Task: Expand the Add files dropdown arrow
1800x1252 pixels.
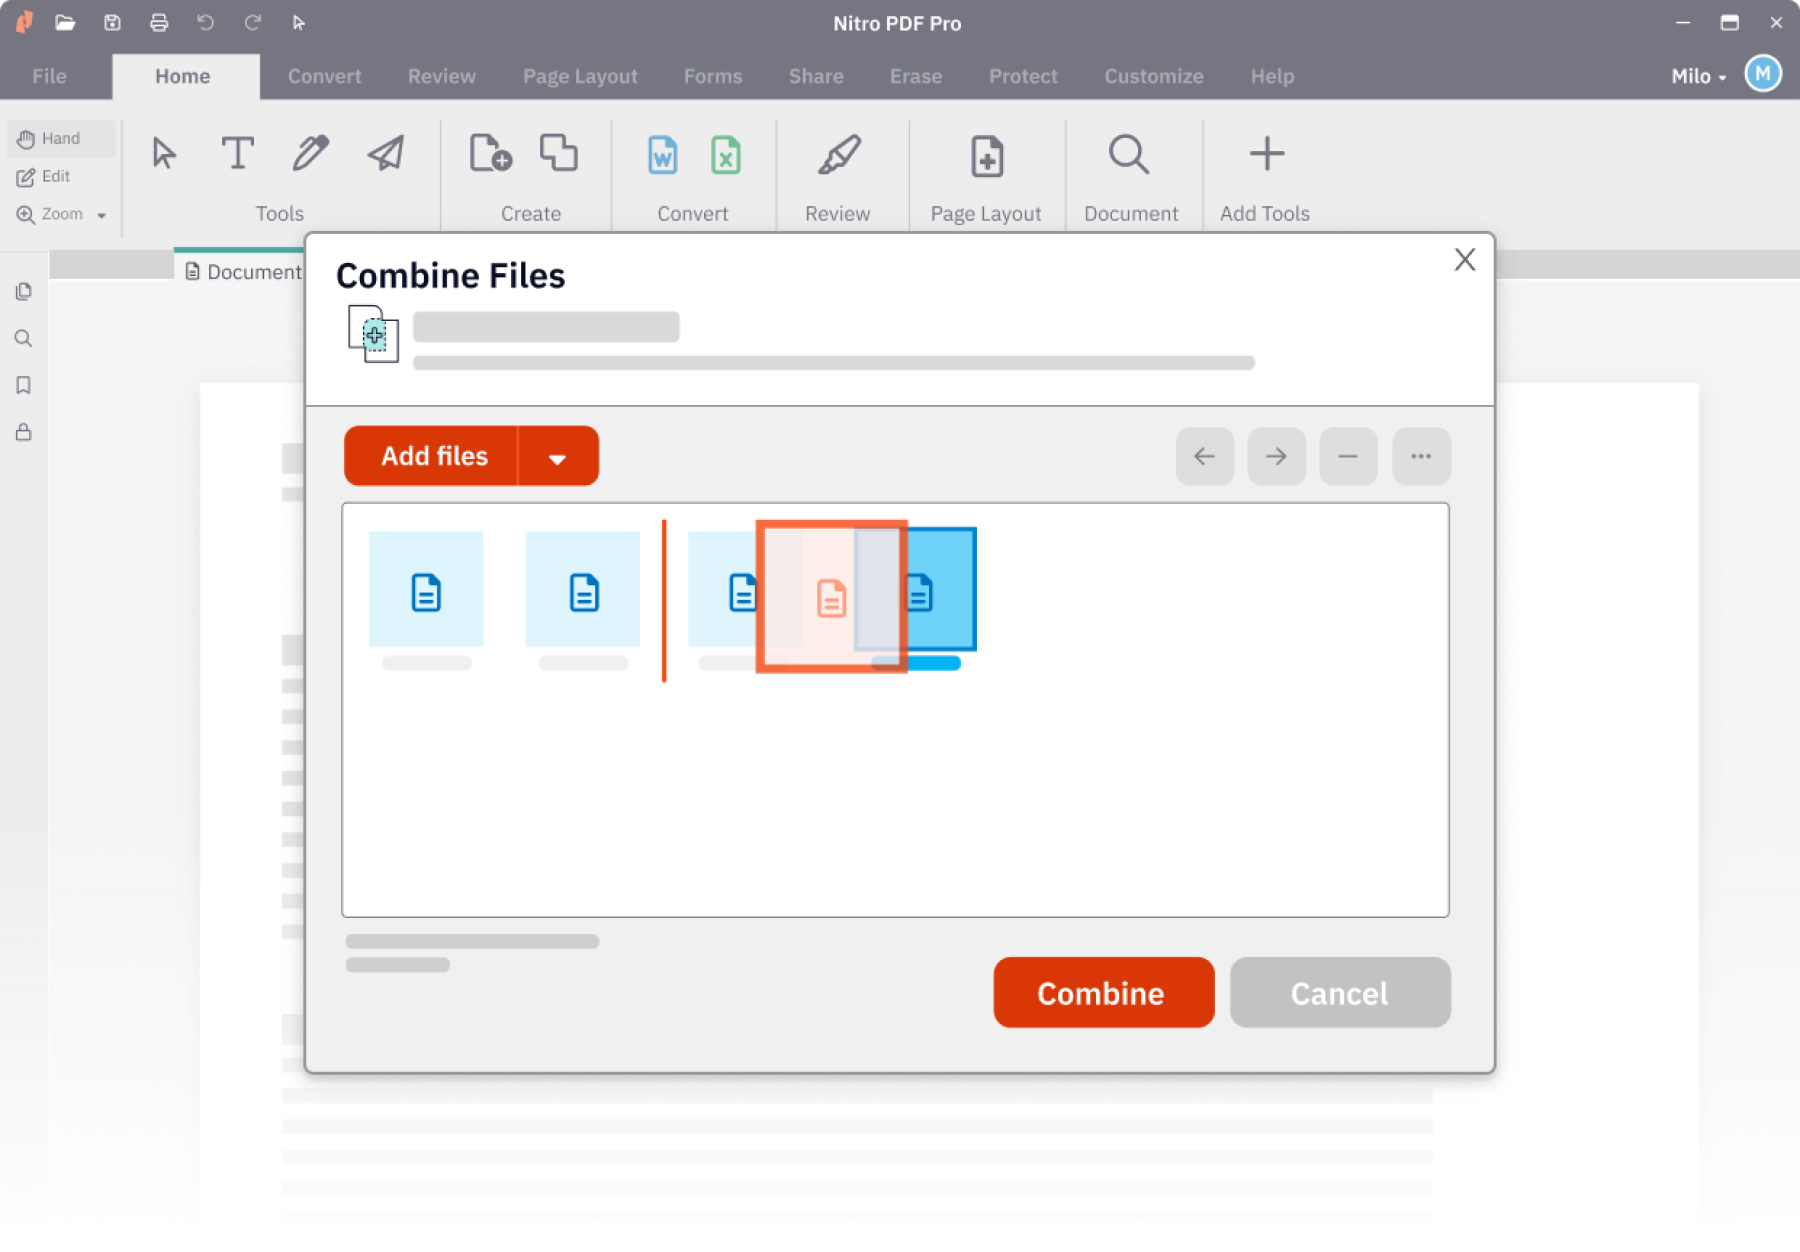Action: coord(557,456)
